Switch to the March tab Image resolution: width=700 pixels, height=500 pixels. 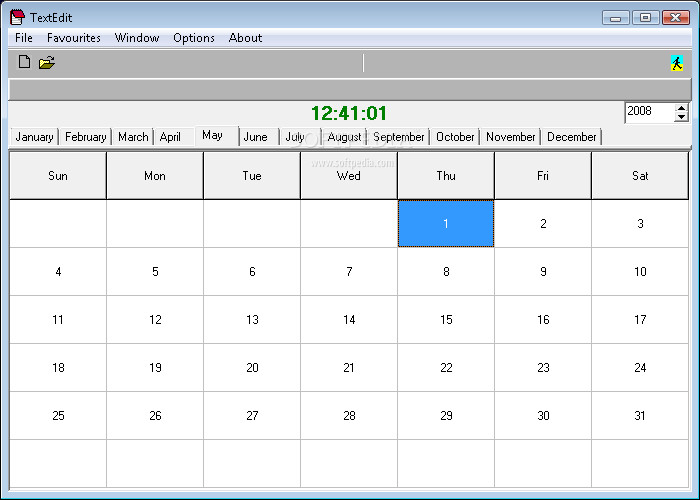(x=133, y=137)
